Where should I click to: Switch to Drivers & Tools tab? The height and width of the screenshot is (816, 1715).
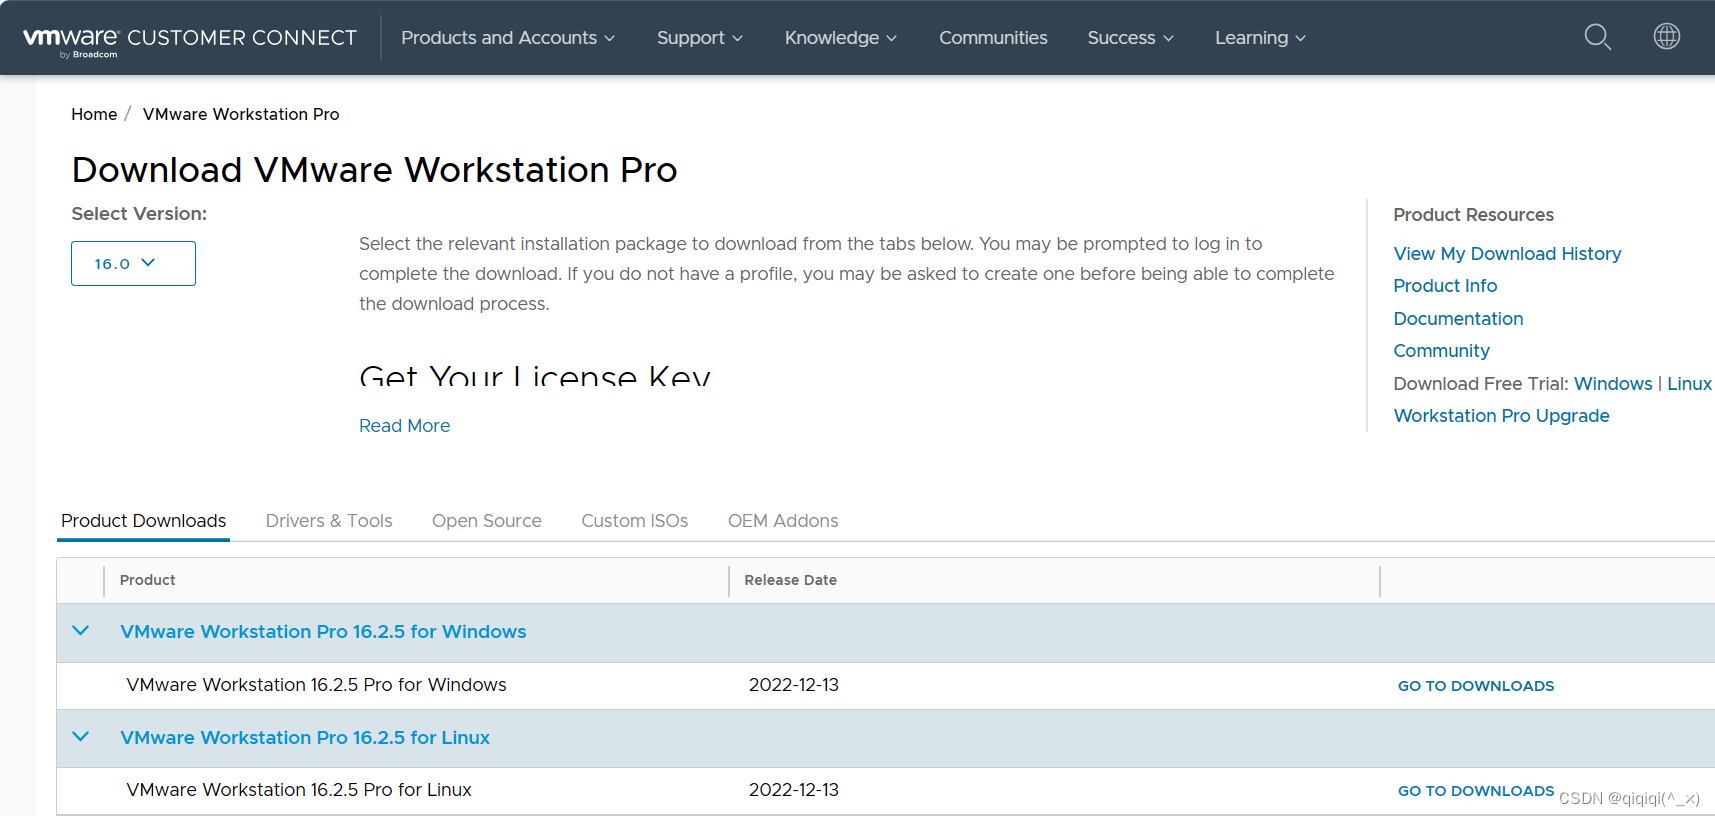click(329, 521)
